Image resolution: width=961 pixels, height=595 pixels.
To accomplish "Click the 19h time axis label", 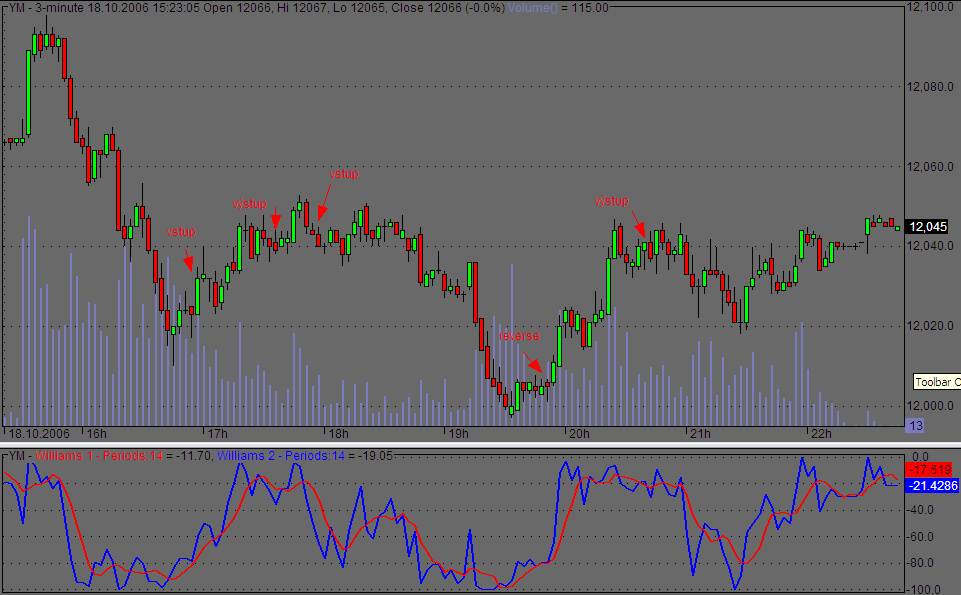I will [x=458, y=433].
